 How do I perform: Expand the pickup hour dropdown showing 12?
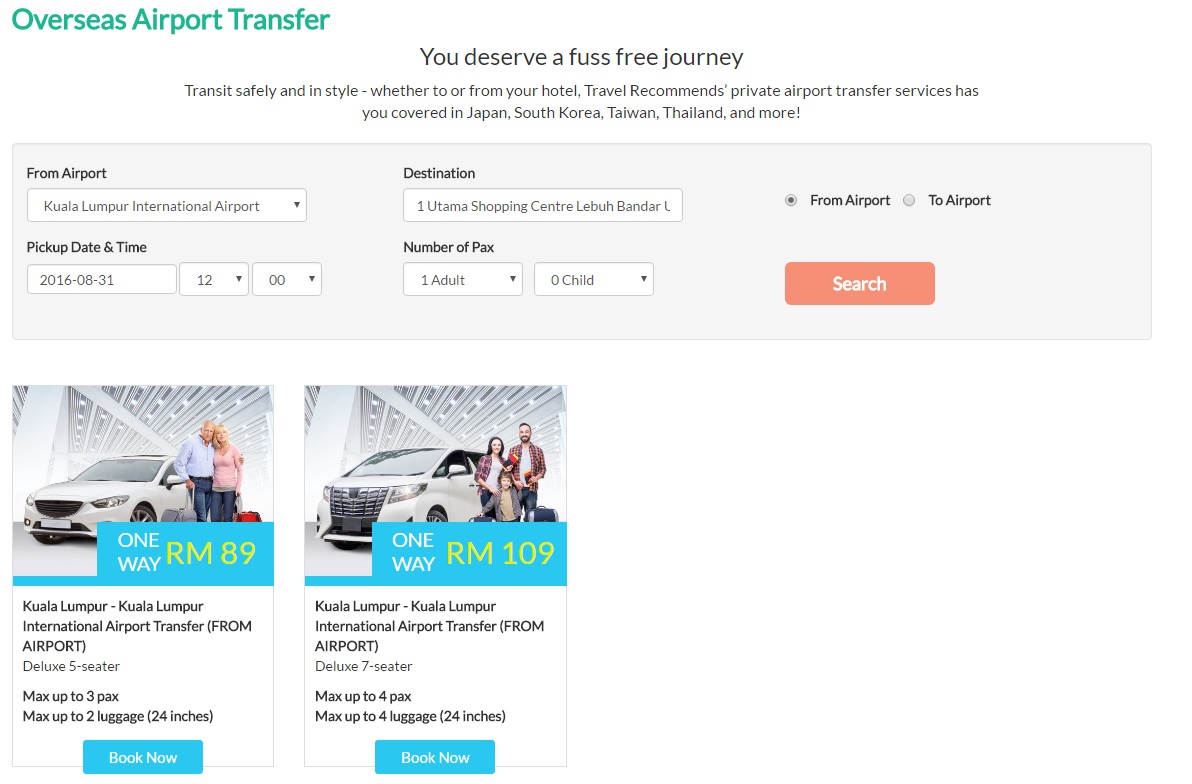pos(213,280)
